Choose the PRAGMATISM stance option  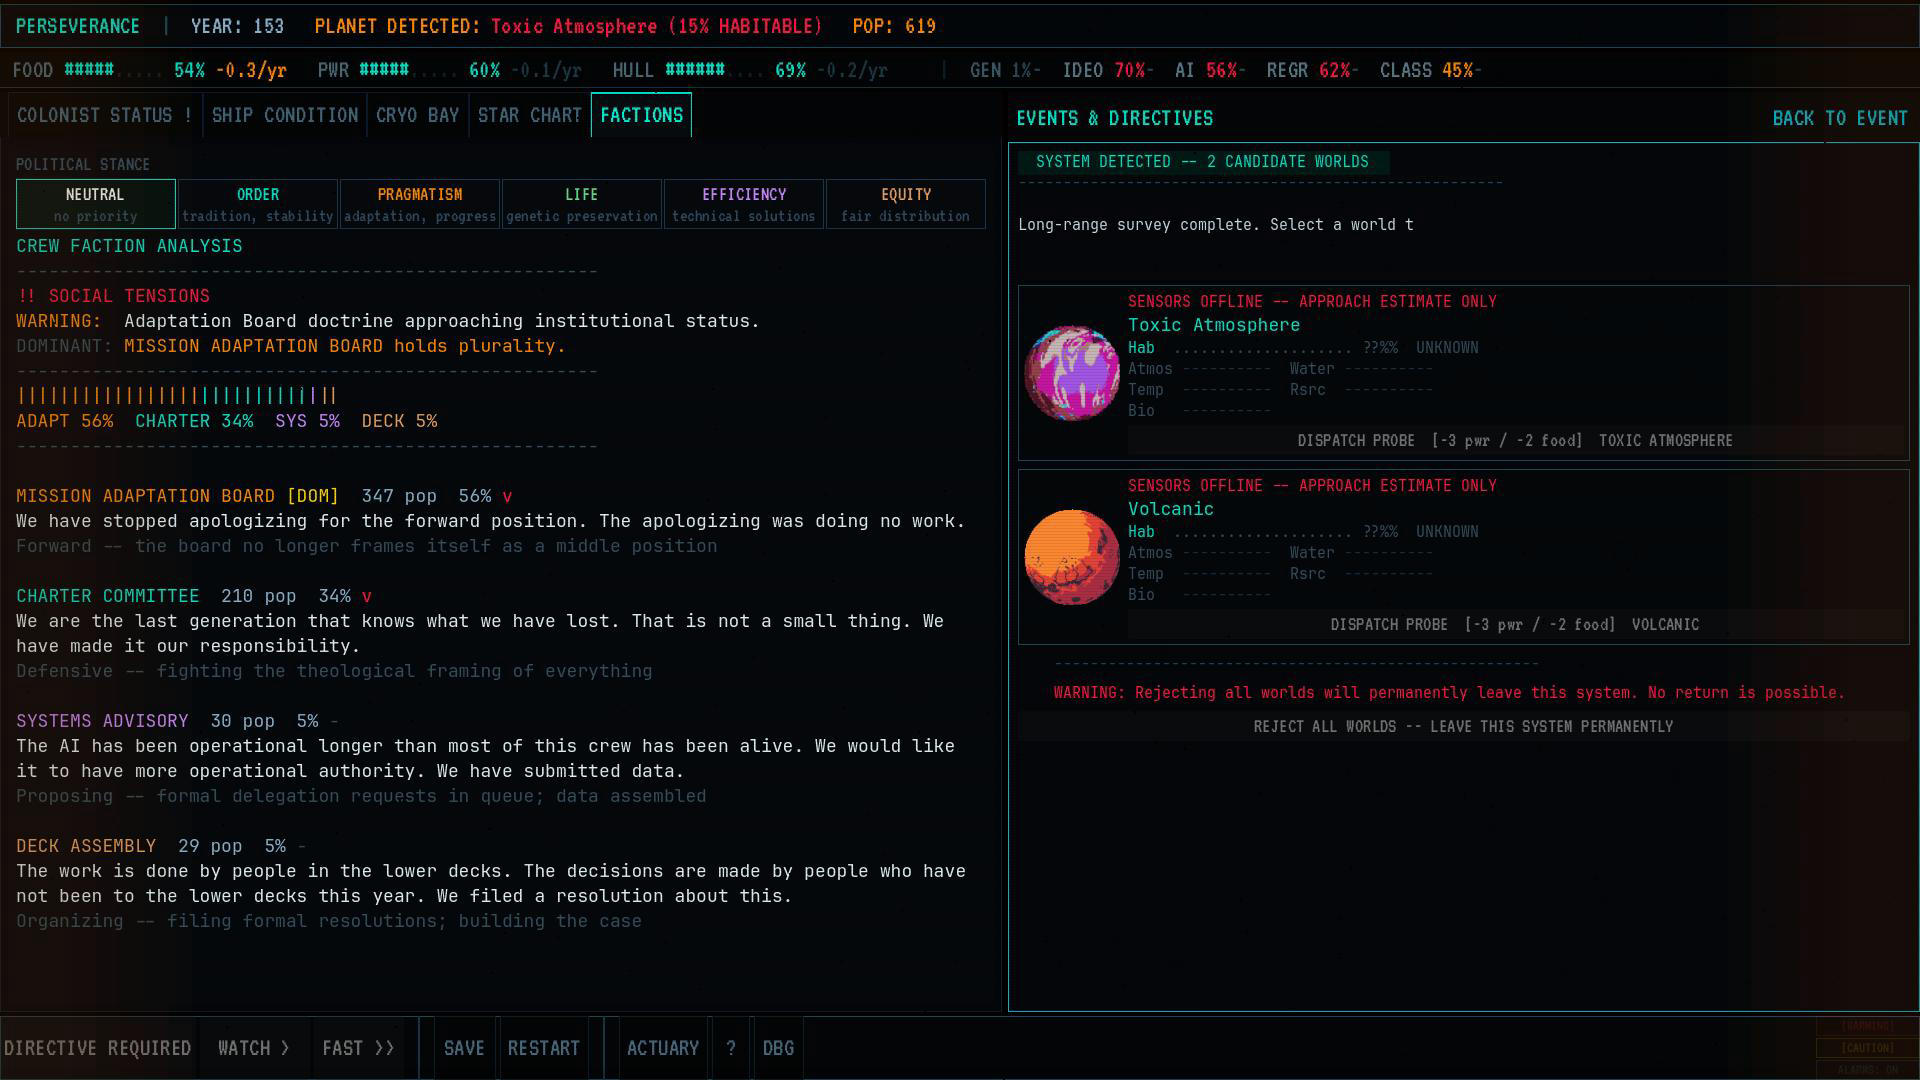pyautogui.click(x=420, y=204)
